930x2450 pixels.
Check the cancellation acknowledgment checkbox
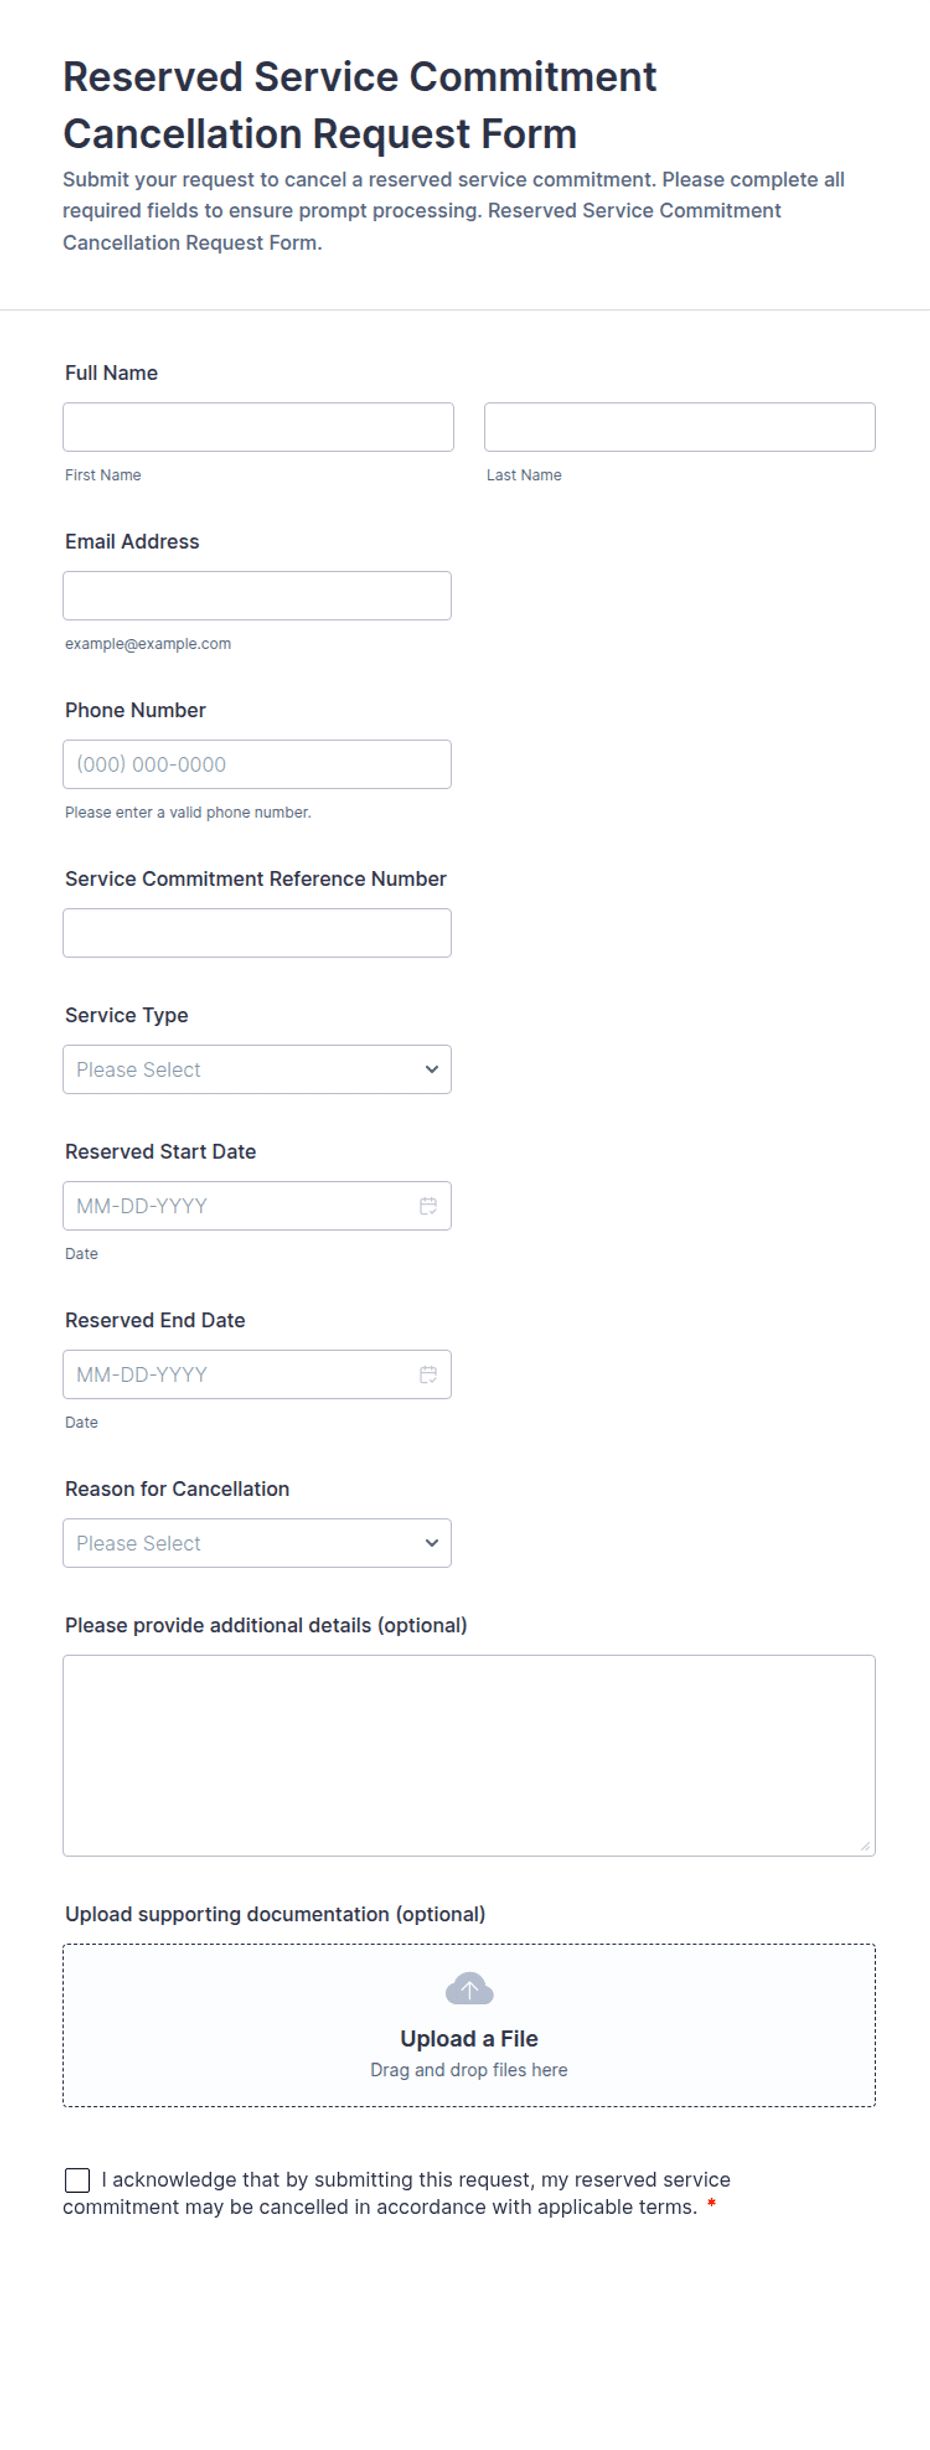[77, 2180]
